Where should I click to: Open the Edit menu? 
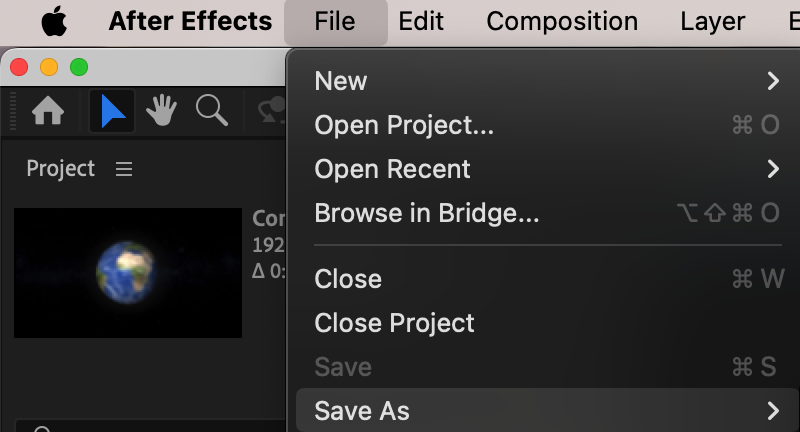[421, 21]
